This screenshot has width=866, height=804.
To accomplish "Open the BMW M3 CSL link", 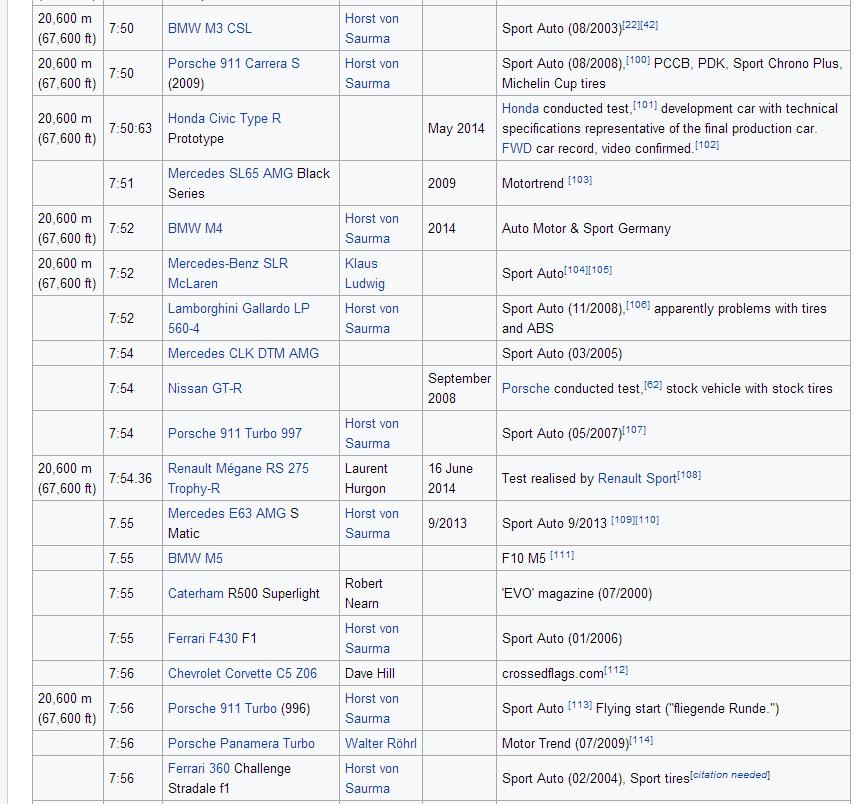I will coord(209,28).
